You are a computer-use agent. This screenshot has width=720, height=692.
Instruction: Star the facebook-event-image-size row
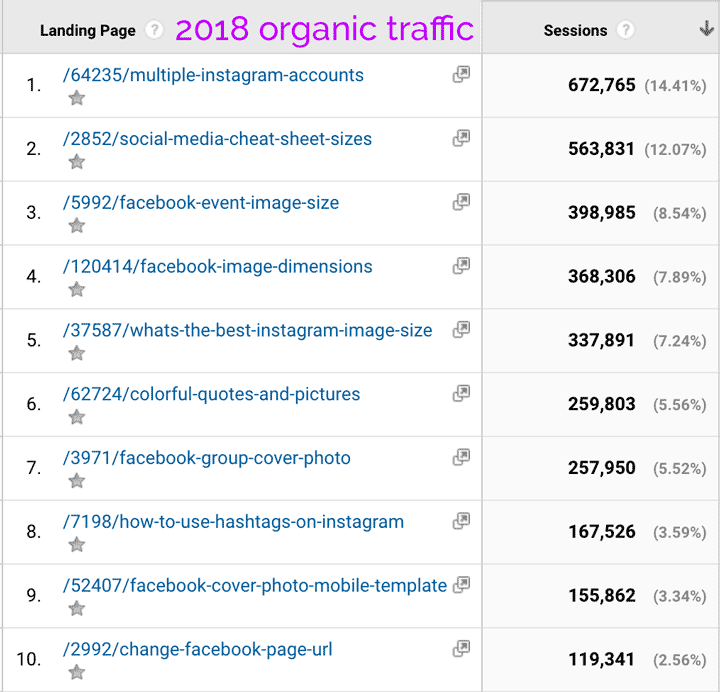pyautogui.click(x=77, y=225)
